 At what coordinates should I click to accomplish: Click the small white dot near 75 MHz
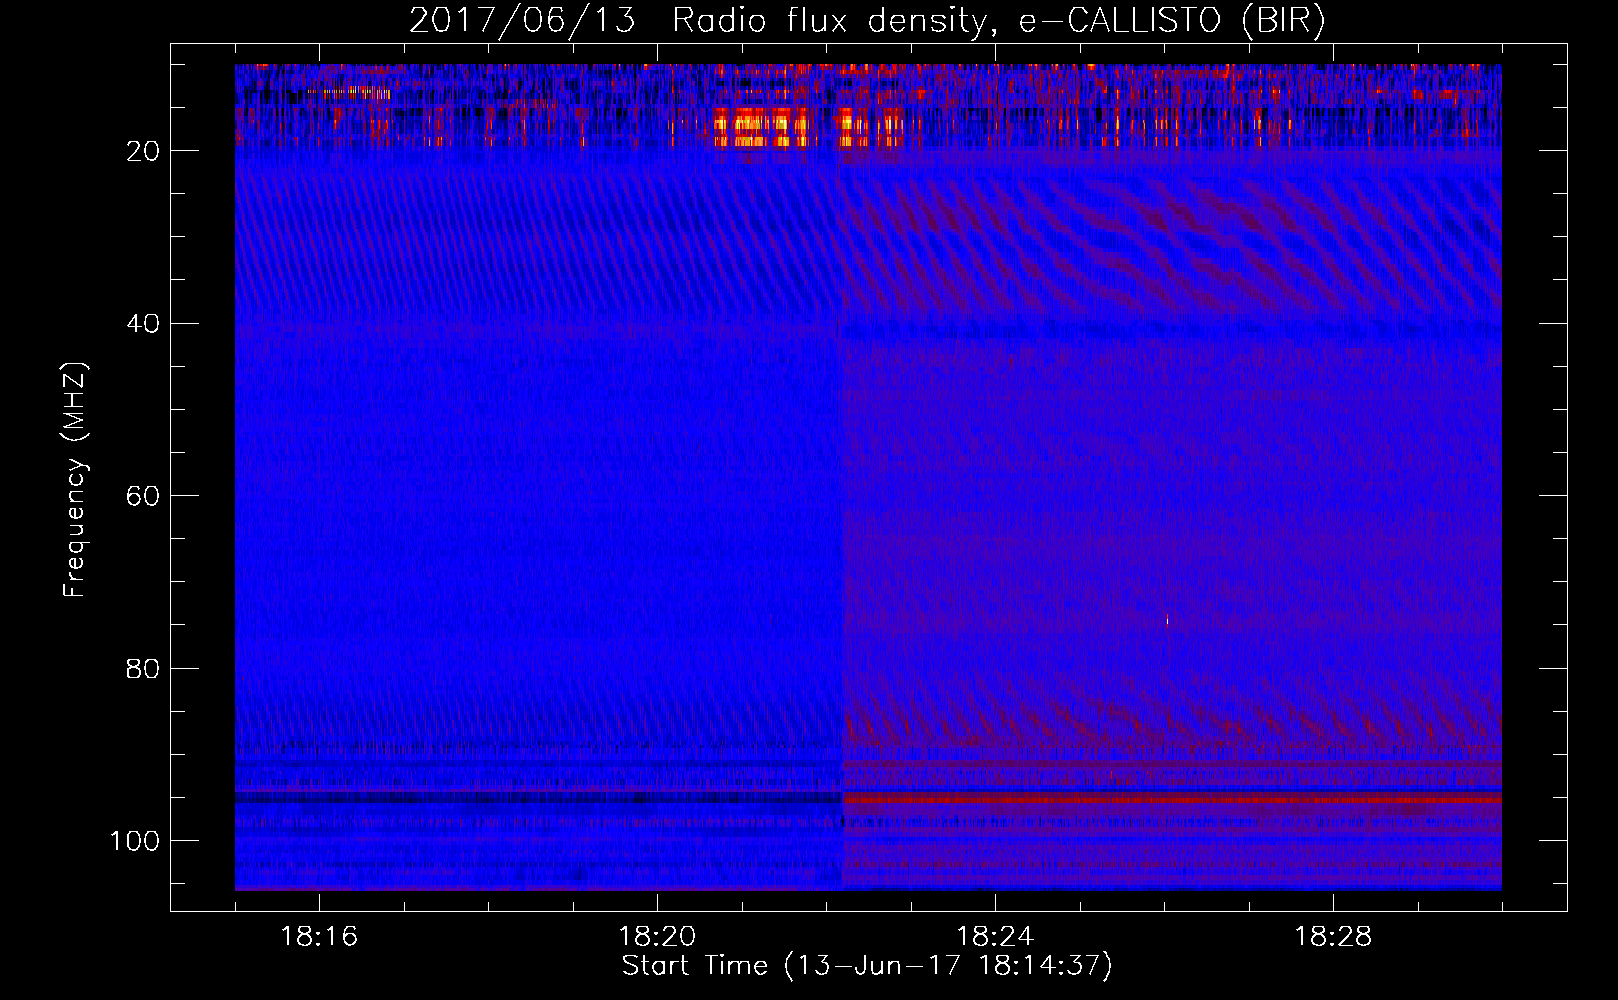(x=1167, y=620)
